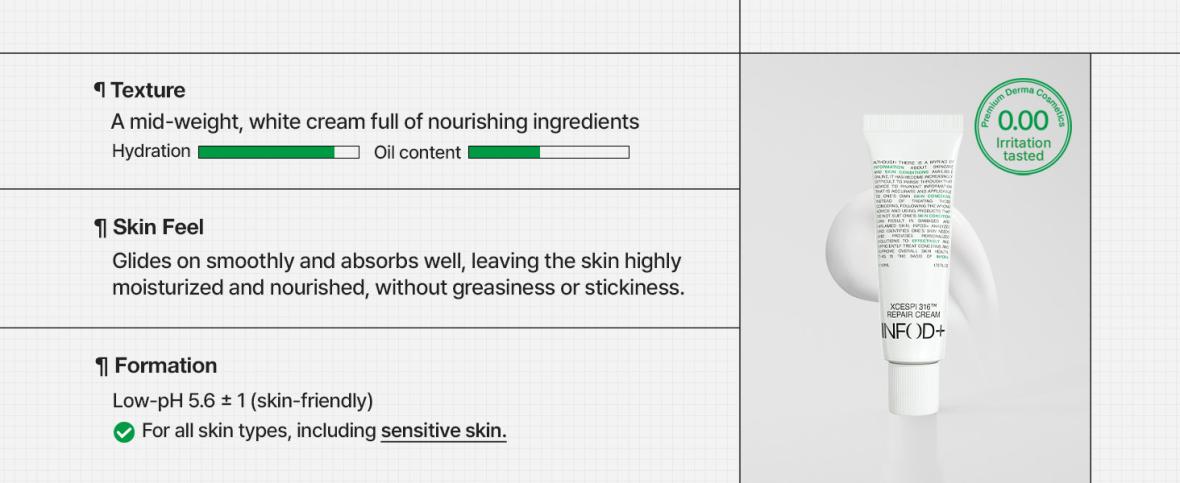Click the white tube cap

click(x=913, y=389)
